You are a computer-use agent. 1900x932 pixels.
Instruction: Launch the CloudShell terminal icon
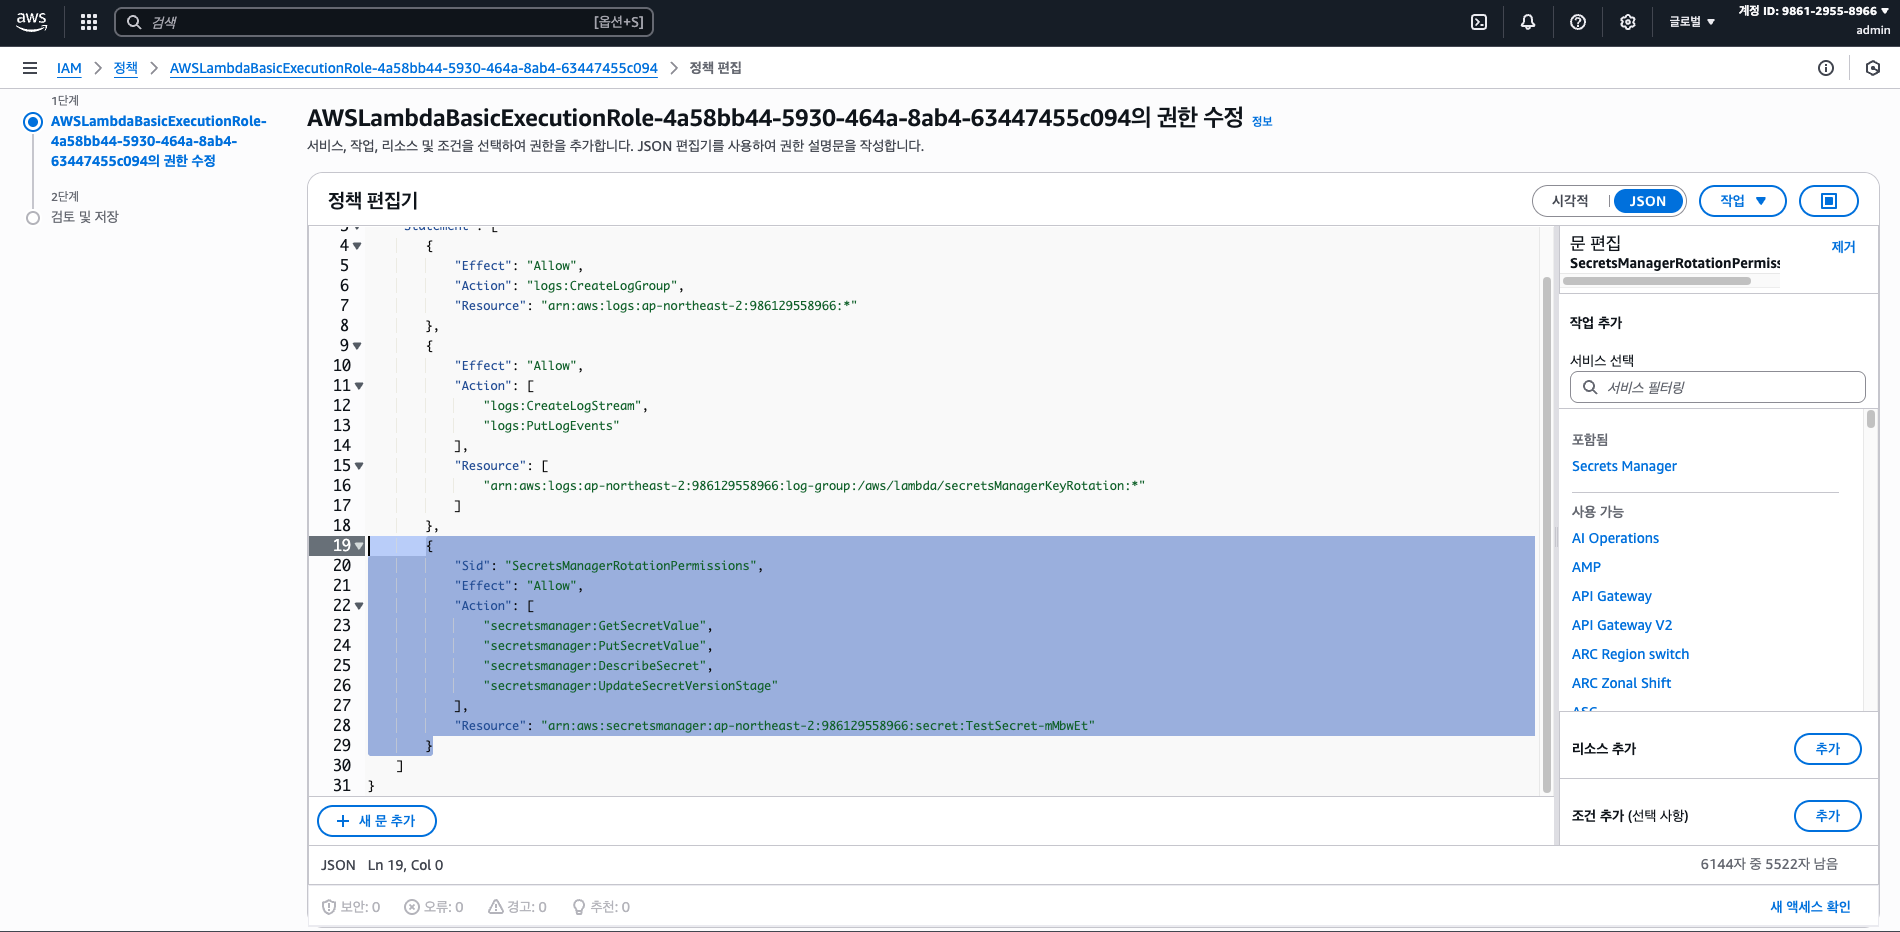[x=1479, y=22]
